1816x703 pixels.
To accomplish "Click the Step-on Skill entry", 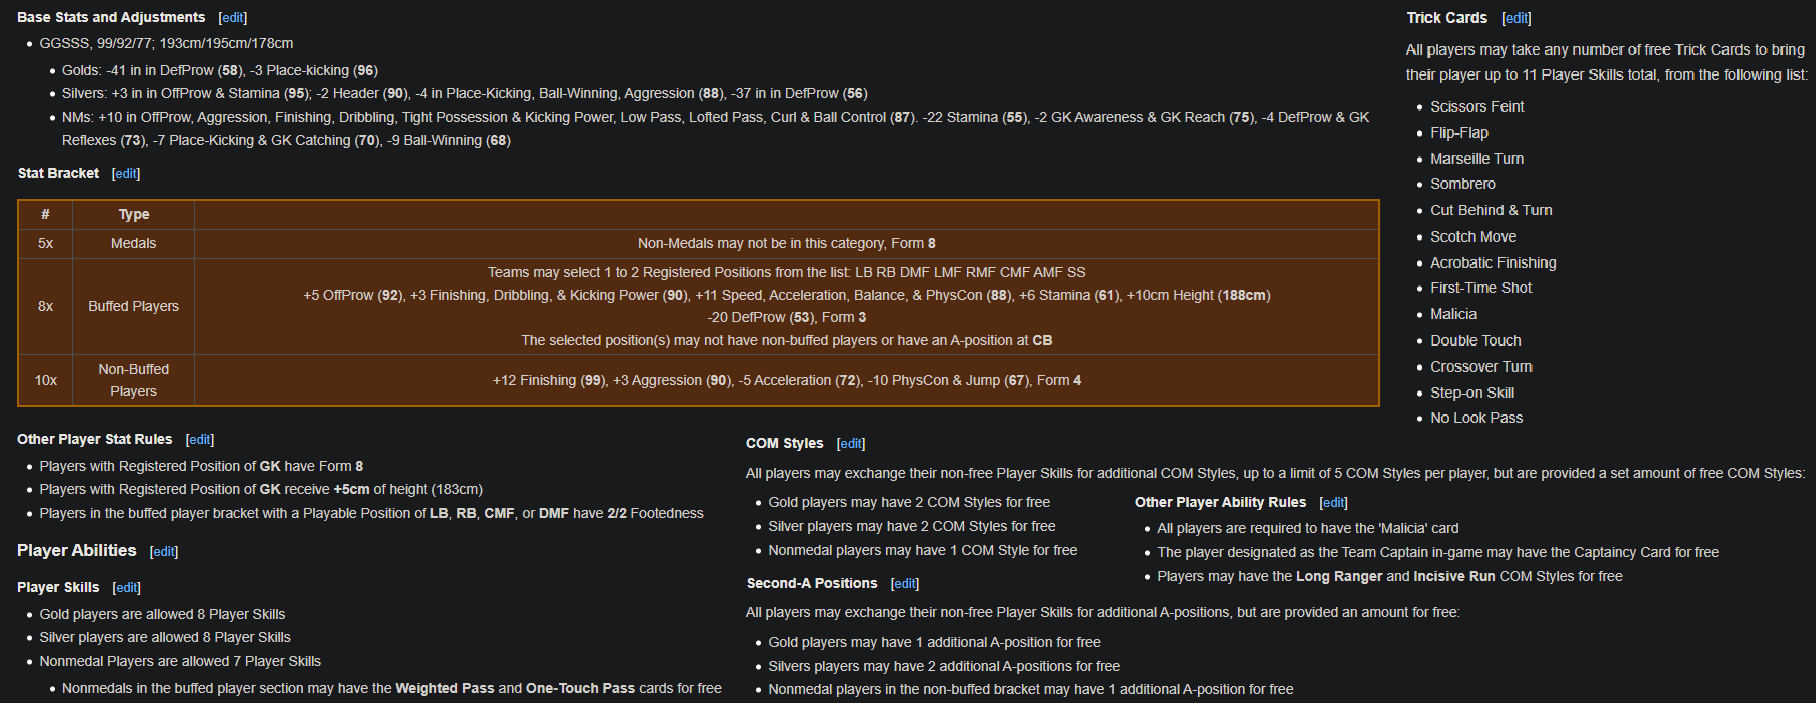I will pyautogui.click(x=1472, y=393).
